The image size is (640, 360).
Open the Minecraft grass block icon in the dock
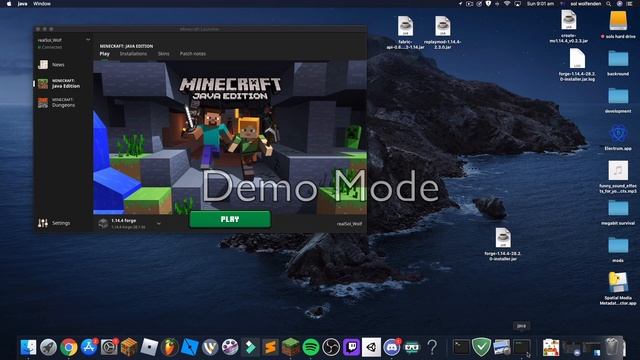pos(291,347)
